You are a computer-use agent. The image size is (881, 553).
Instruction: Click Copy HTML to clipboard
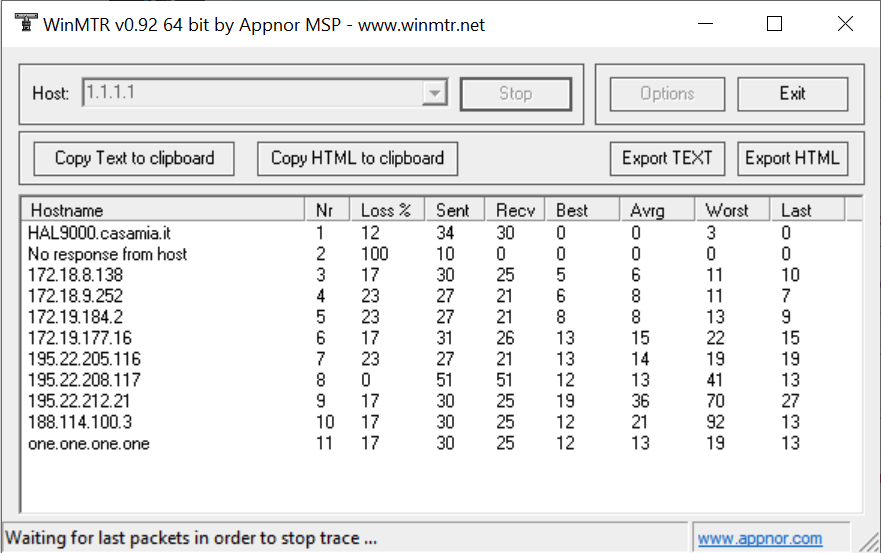(357, 158)
